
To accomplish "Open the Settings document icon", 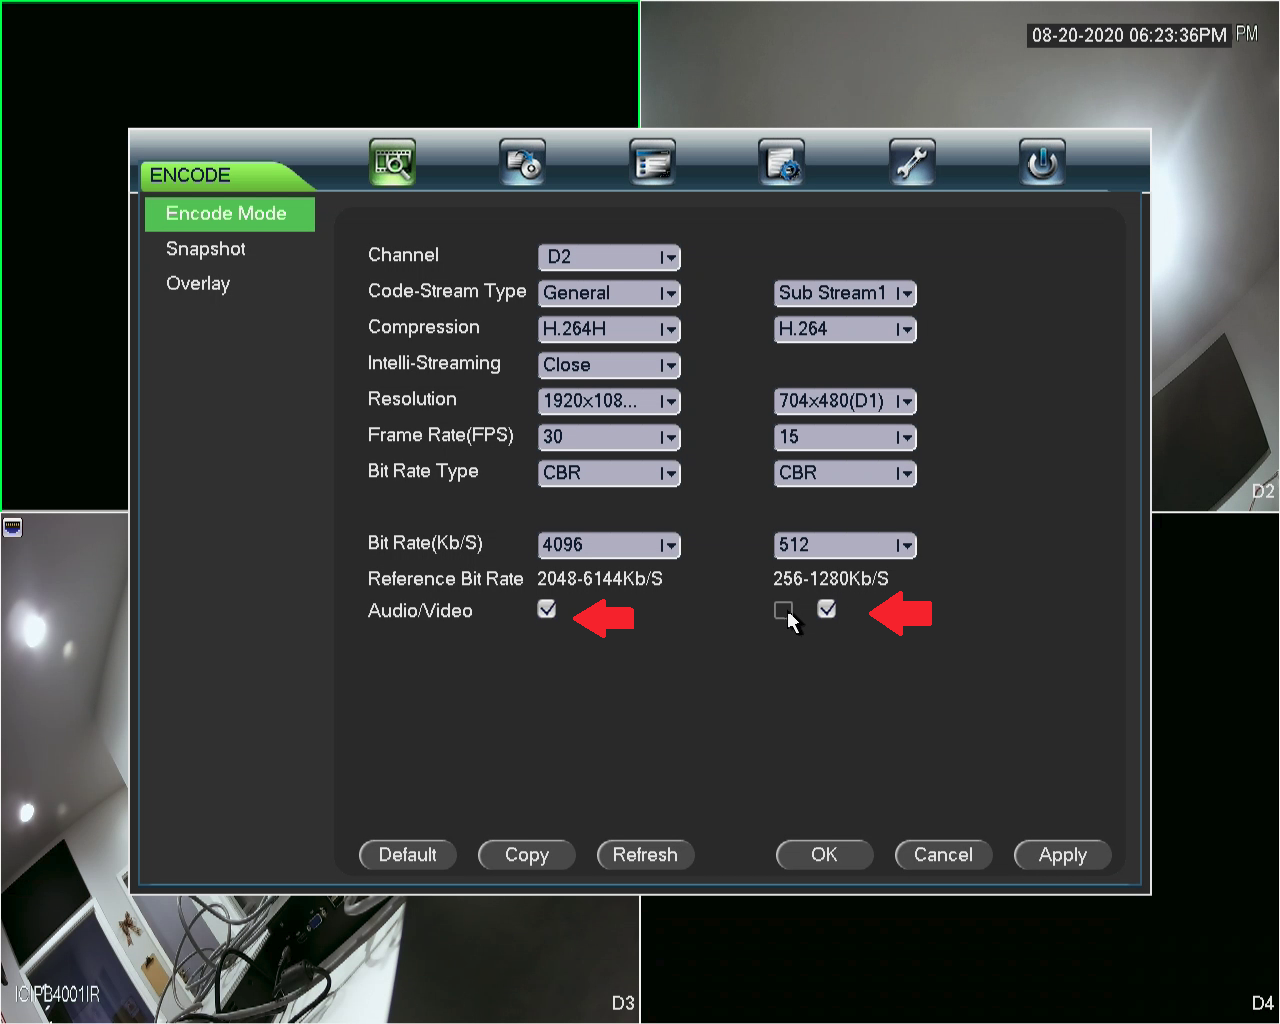I will [x=782, y=161].
